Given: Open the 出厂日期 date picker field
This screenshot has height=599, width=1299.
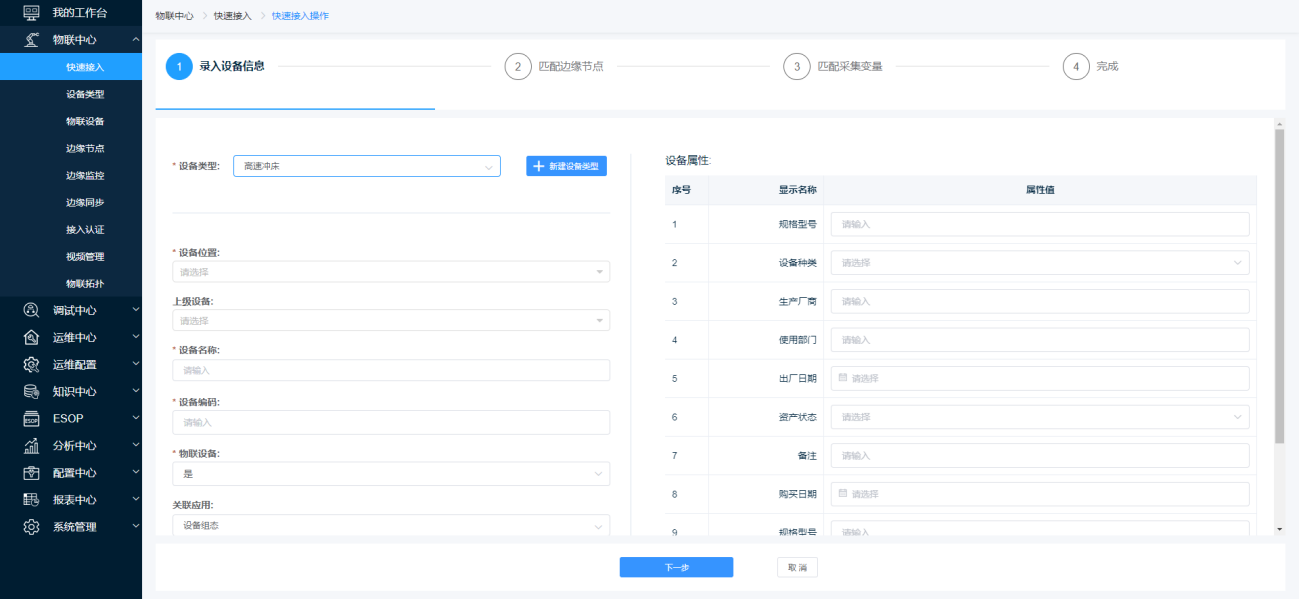Looking at the screenshot, I should click(x=1039, y=379).
